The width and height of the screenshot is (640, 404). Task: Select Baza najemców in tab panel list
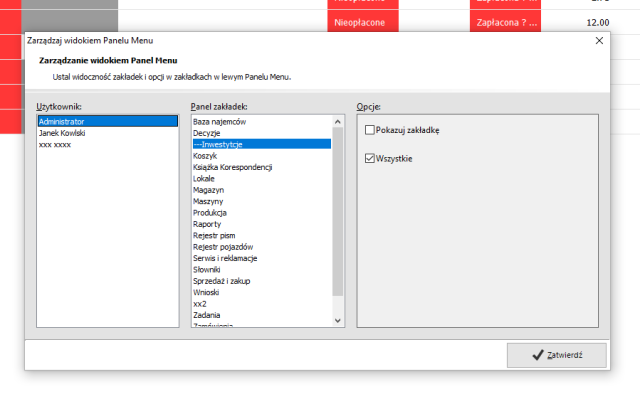click(x=262, y=122)
